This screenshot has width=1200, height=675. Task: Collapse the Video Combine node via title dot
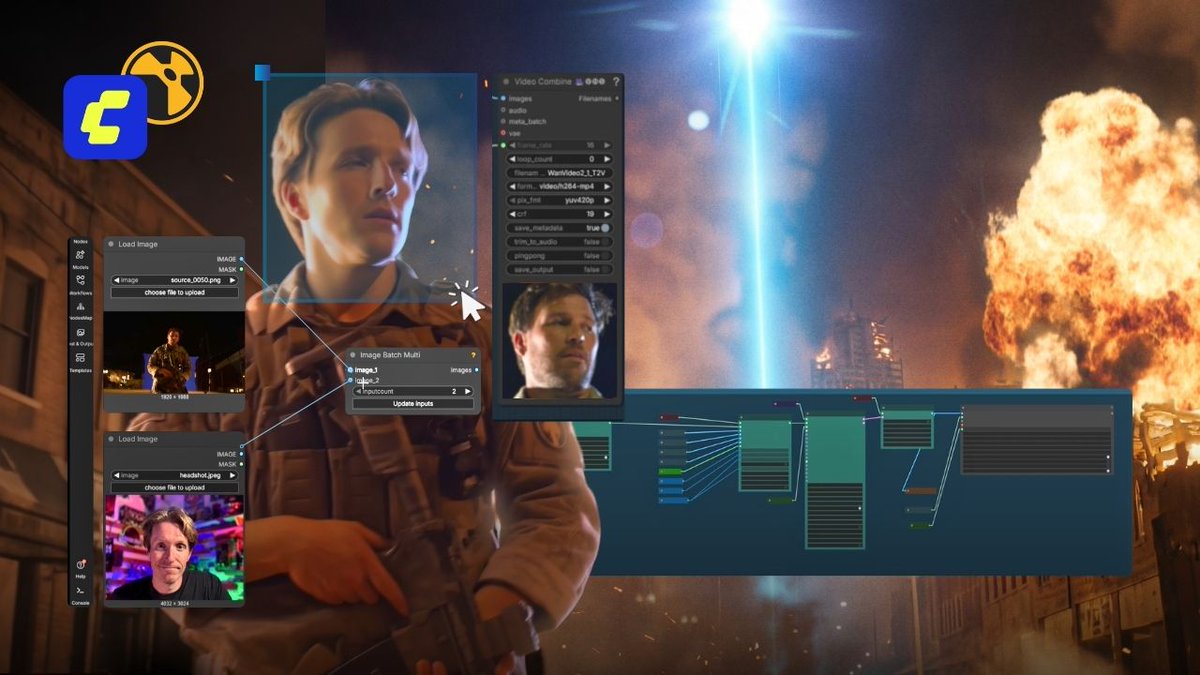click(x=506, y=82)
